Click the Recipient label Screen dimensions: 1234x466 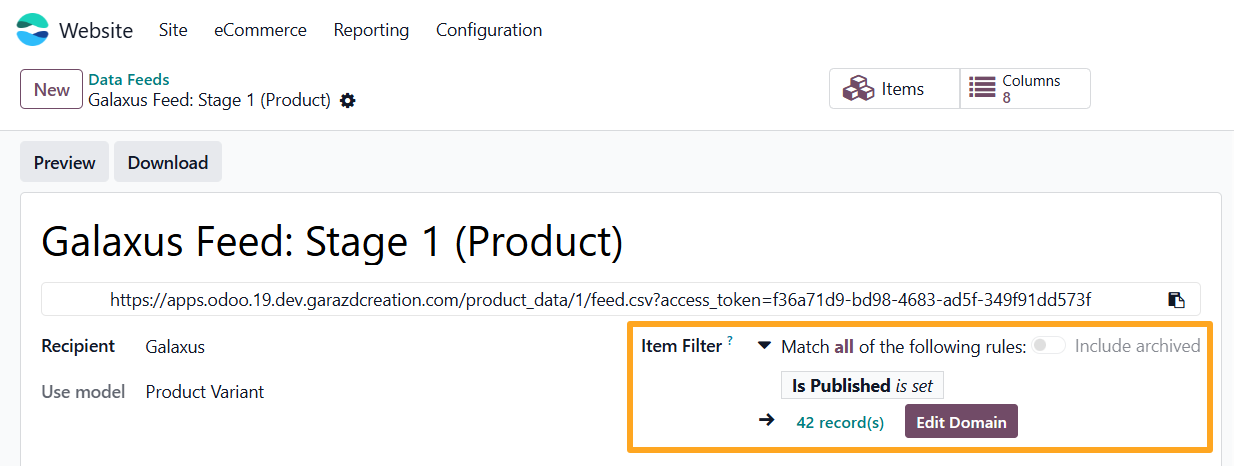pos(78,346)
